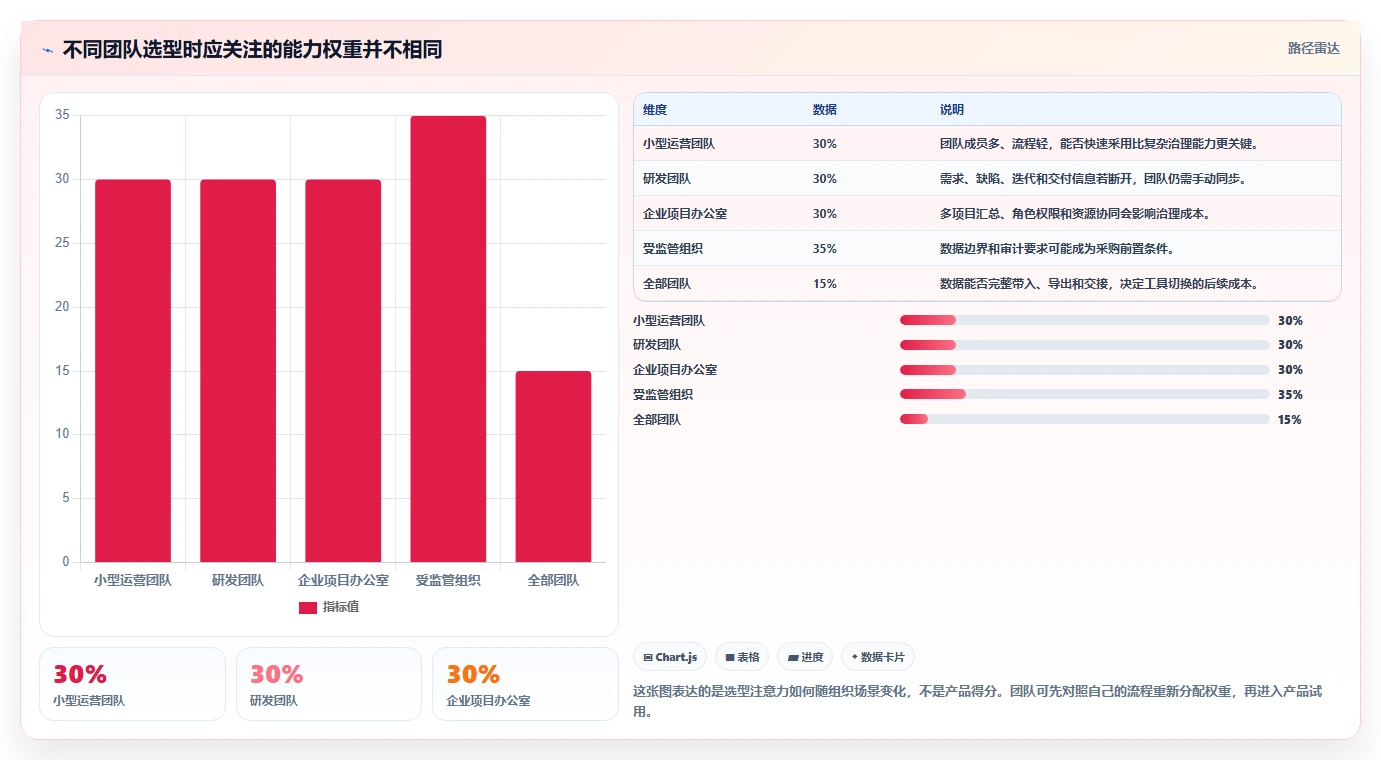Click the 受监管组织 cell in the table

point(673,249)
